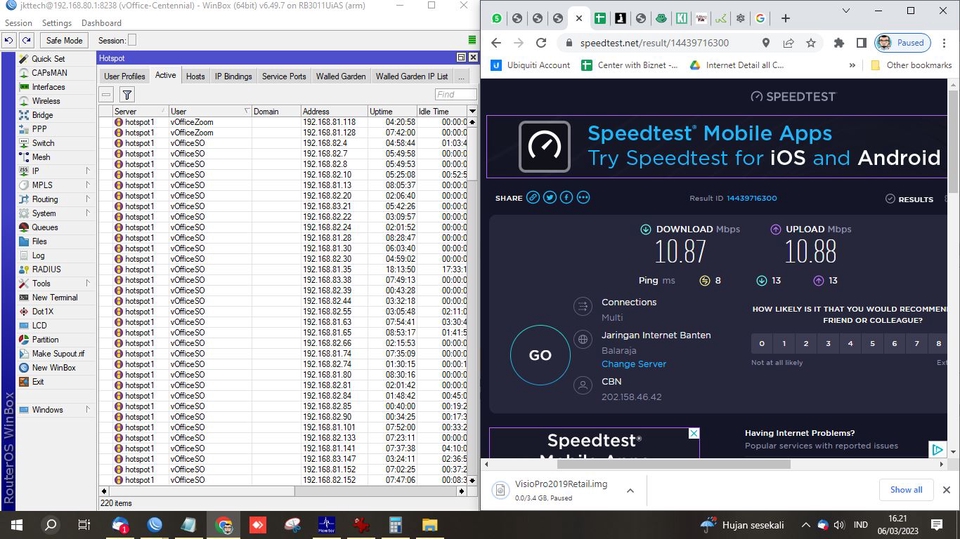Switch to IP Bindings tab
This screenshot has width=960, height=539.
click(233, 77)
